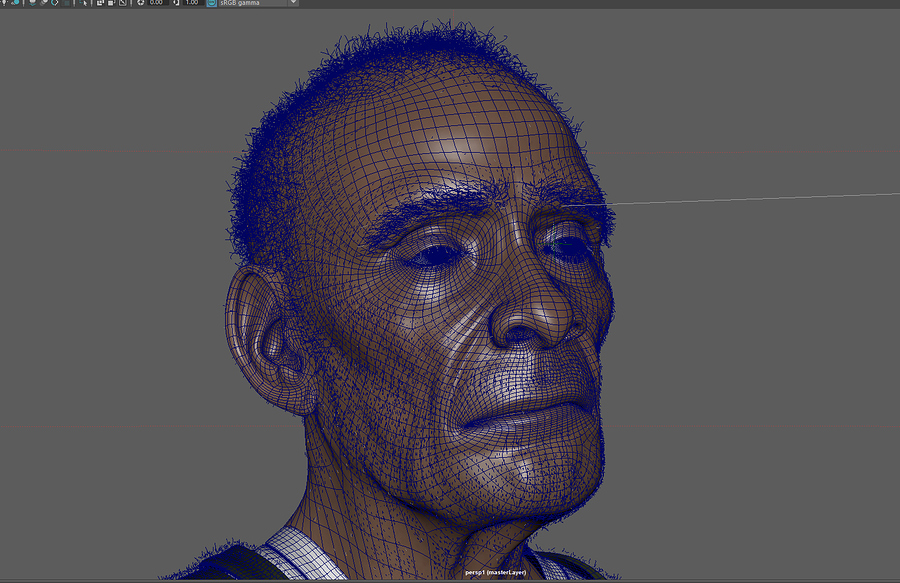
Task: Toggle the view color management icon
Action: [x=211, y=3]
